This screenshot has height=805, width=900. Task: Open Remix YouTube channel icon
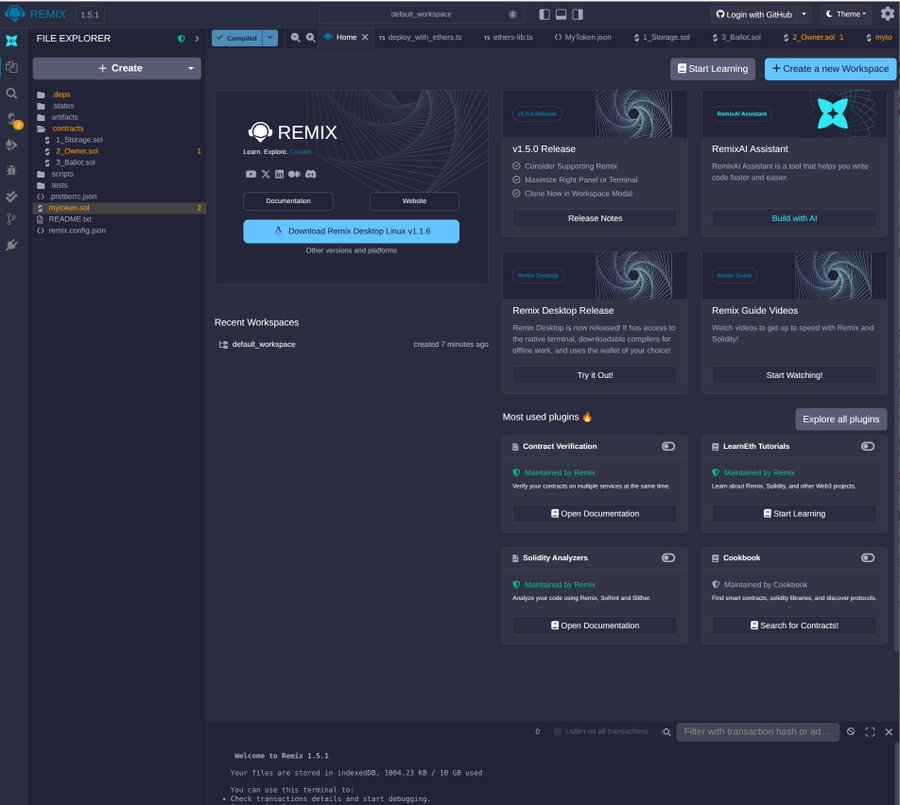point(251,174)
